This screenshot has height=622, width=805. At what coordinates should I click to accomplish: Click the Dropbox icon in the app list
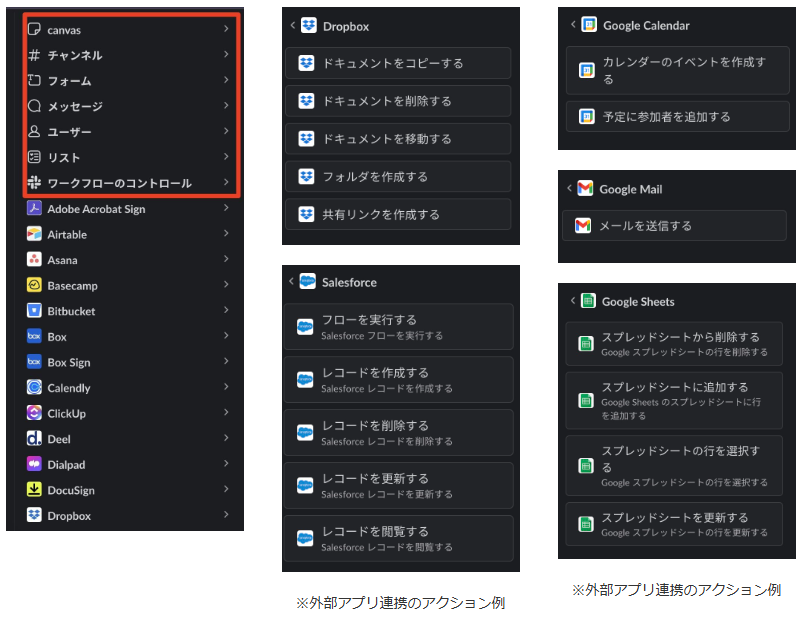click(34, 515)
